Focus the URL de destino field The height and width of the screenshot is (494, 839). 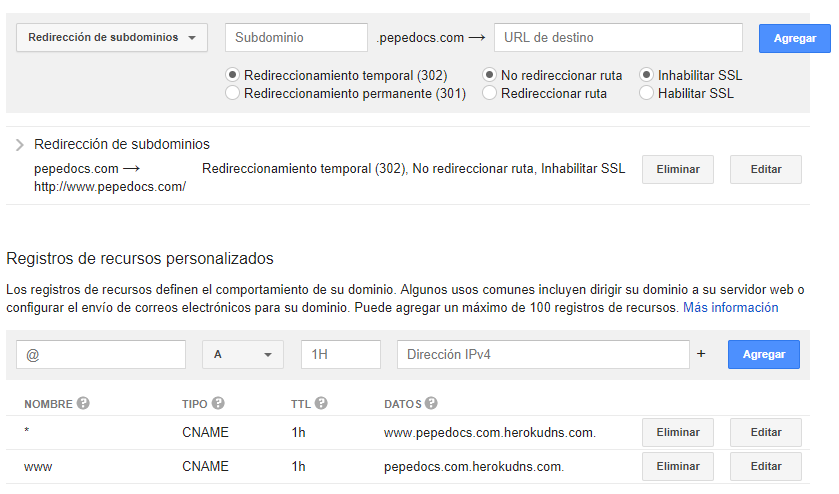(x=618, y=37)
